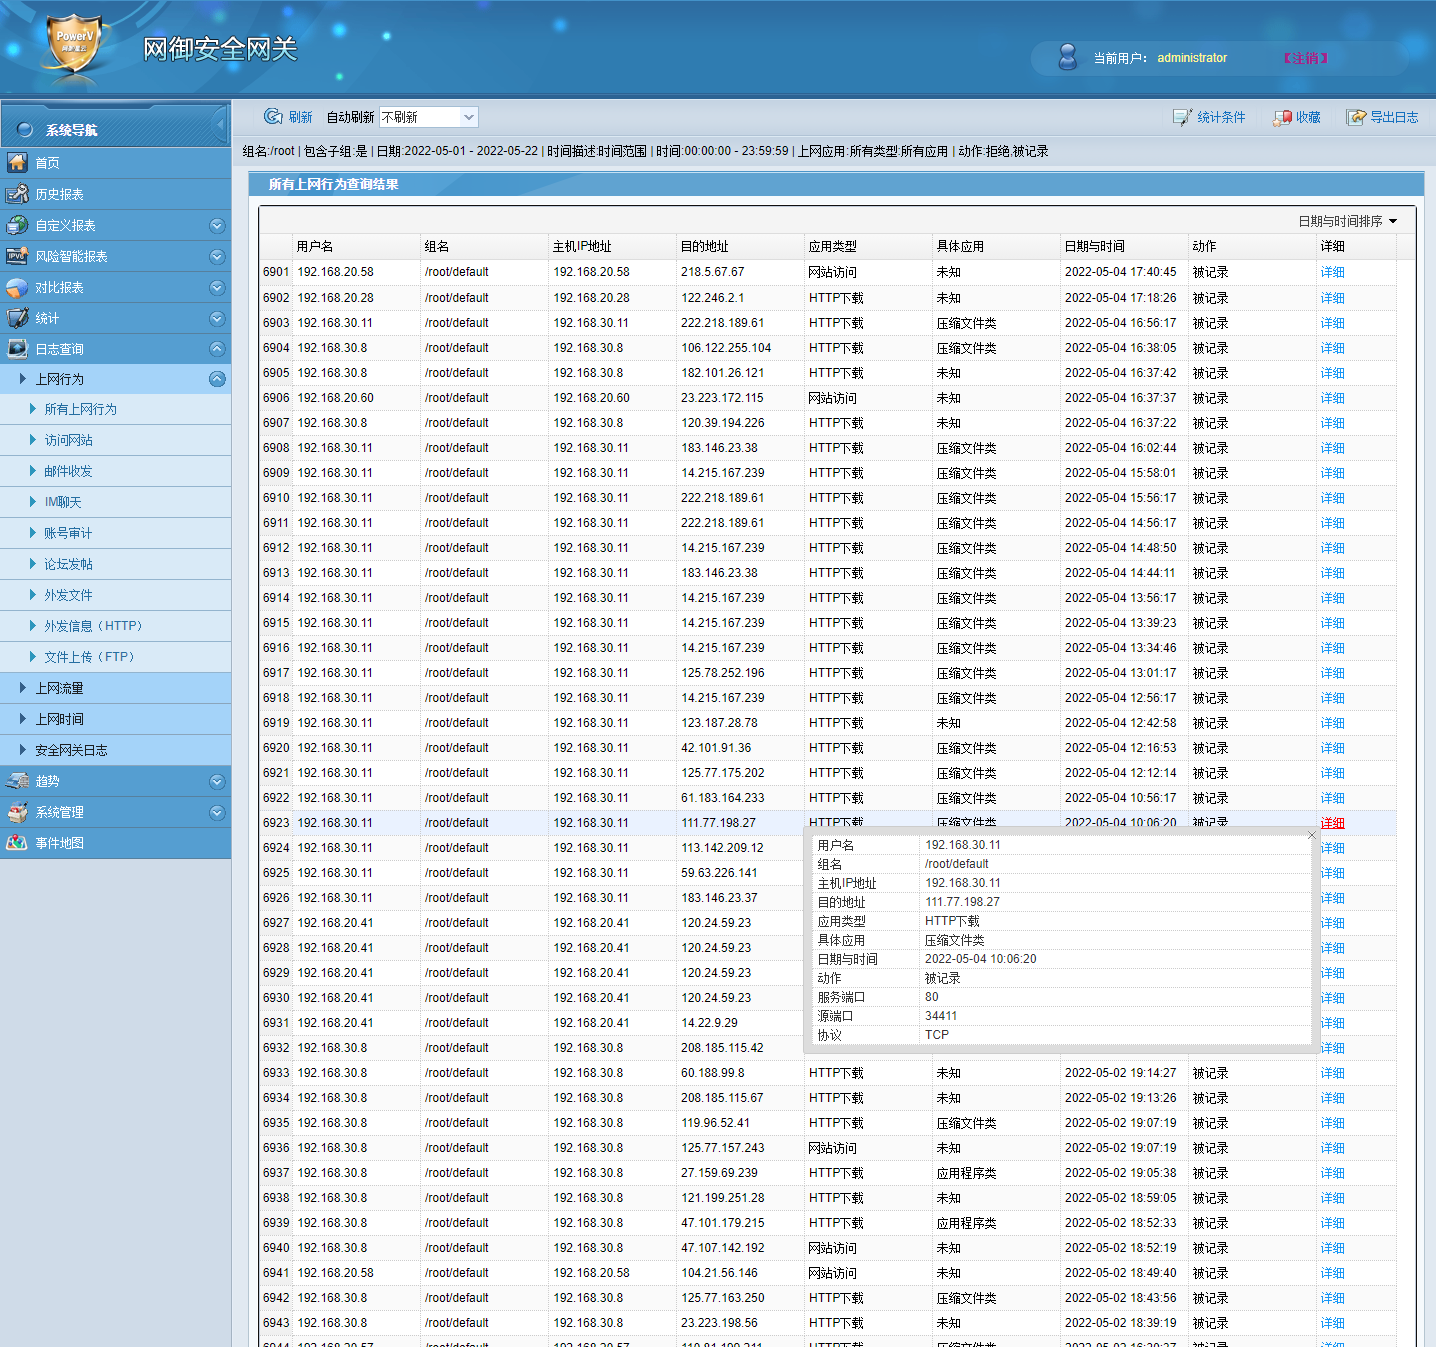Click the date and time (日期与时间) column header
The height and width of the screenshot is (1347, 1436).
point(1094,246)
